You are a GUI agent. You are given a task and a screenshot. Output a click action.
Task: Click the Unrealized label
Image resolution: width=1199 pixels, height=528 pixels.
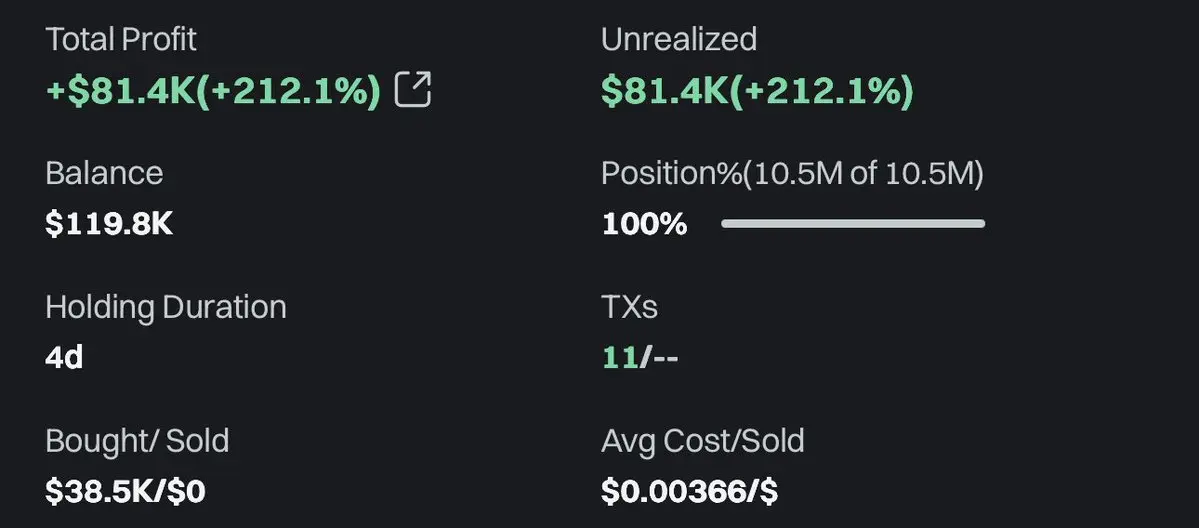[x=679, y=39]
